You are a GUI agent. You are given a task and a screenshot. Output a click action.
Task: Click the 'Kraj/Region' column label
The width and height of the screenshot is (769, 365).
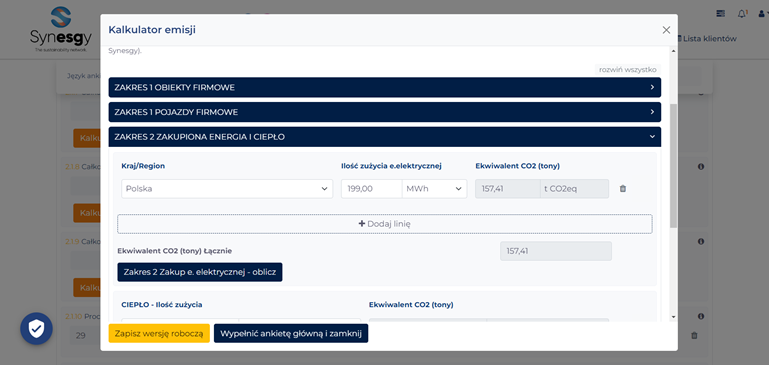143,166
